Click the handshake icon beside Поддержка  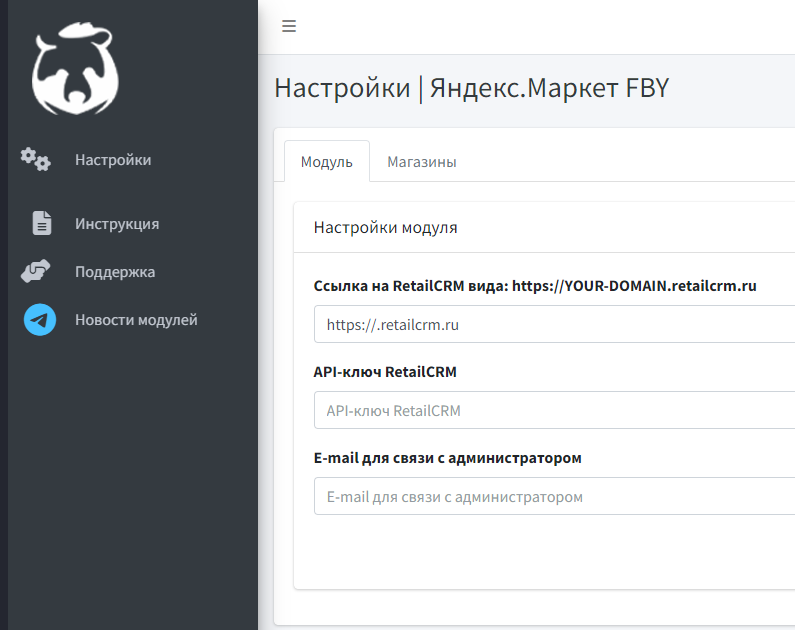35,271
